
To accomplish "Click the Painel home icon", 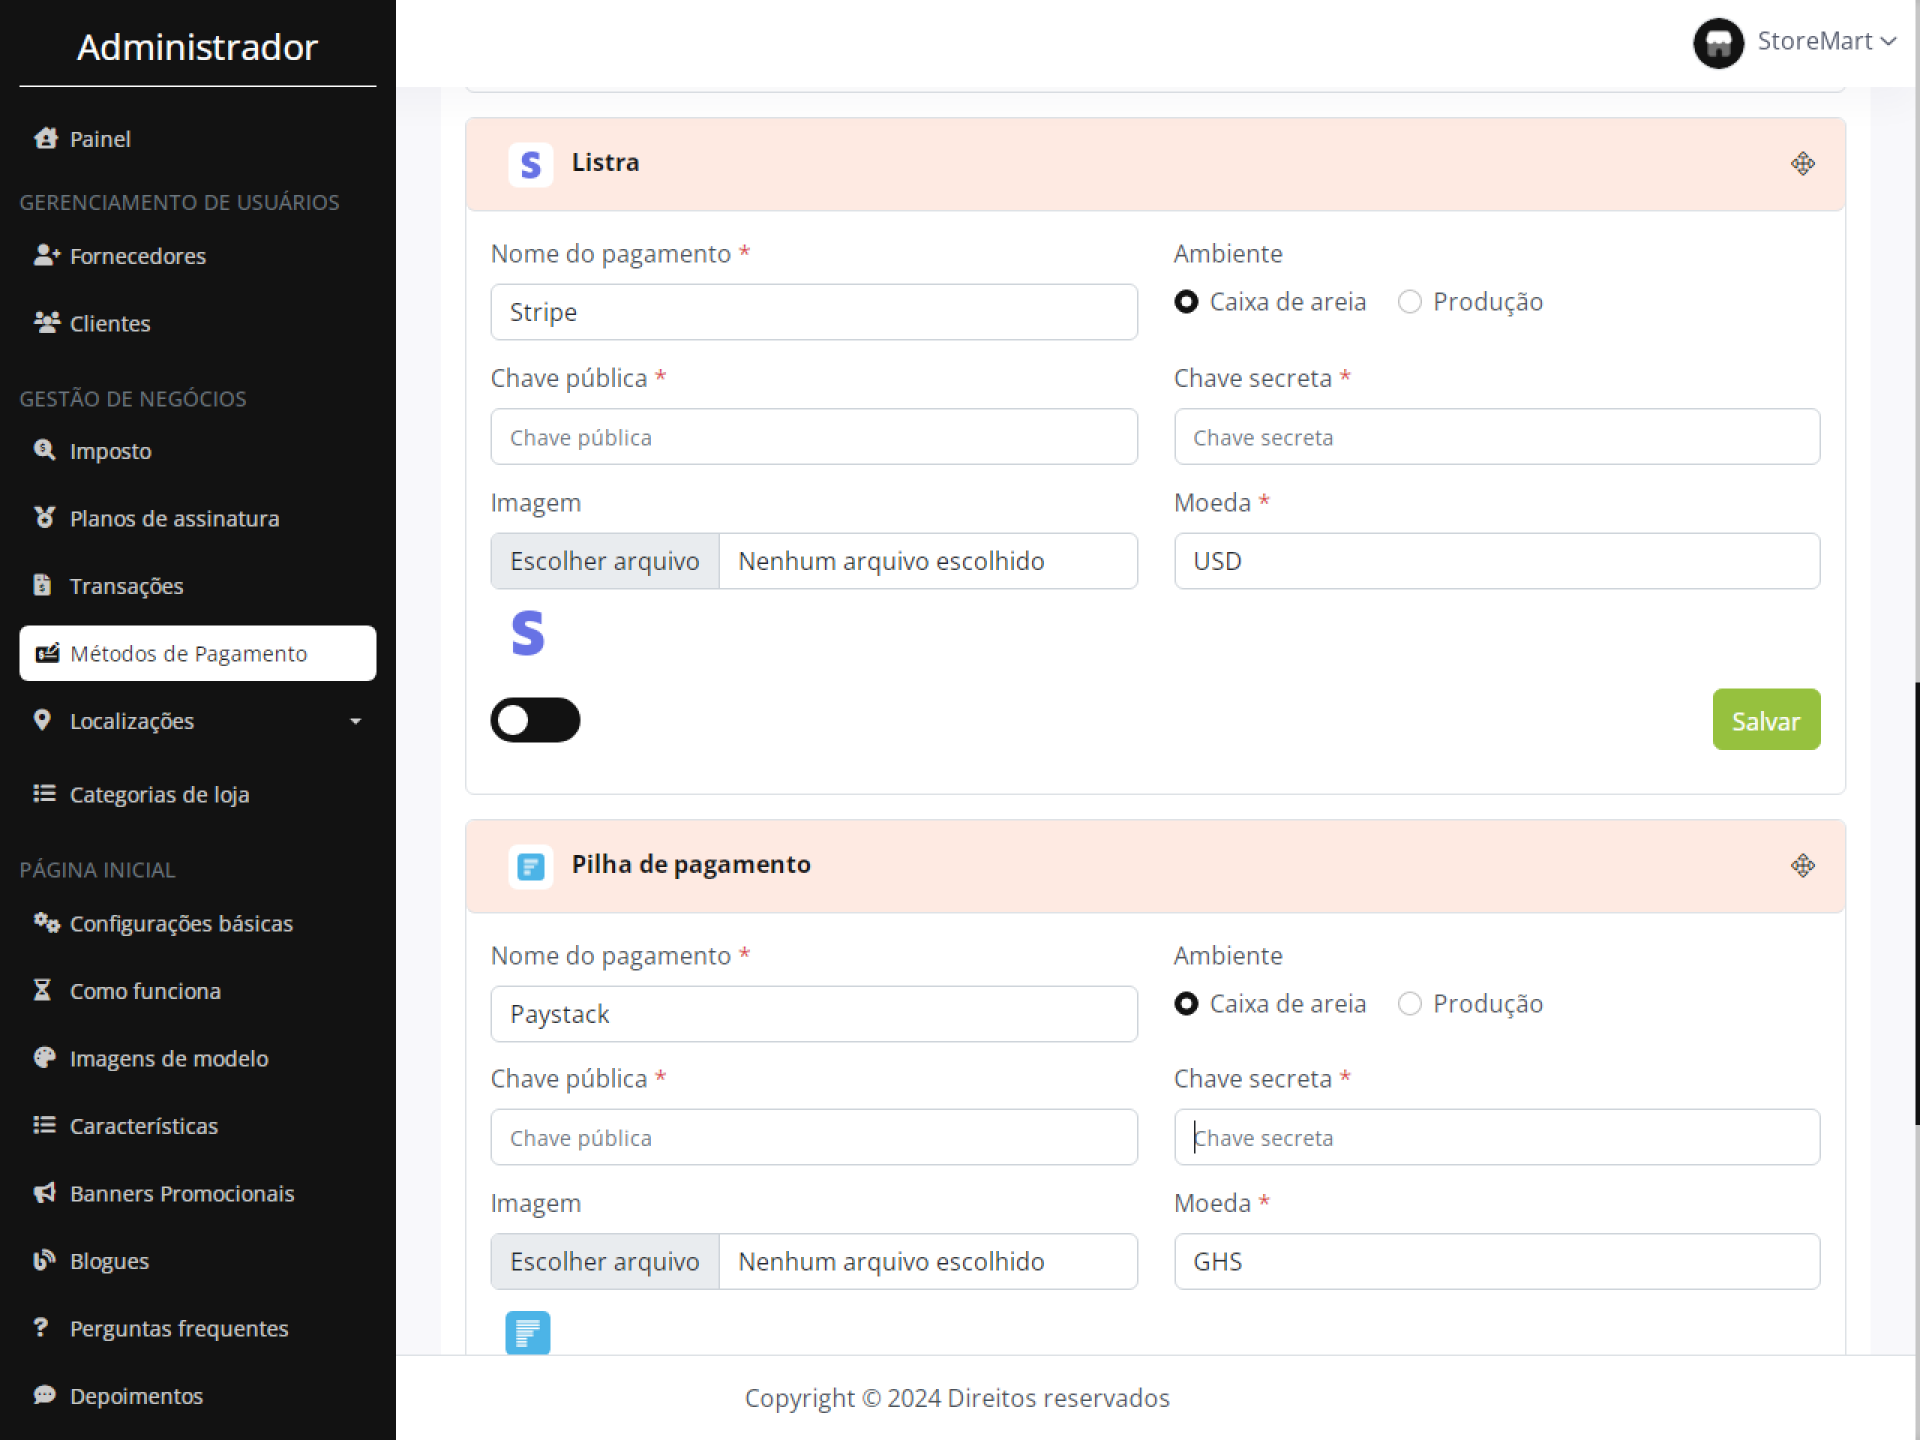I will click(45, 138).
